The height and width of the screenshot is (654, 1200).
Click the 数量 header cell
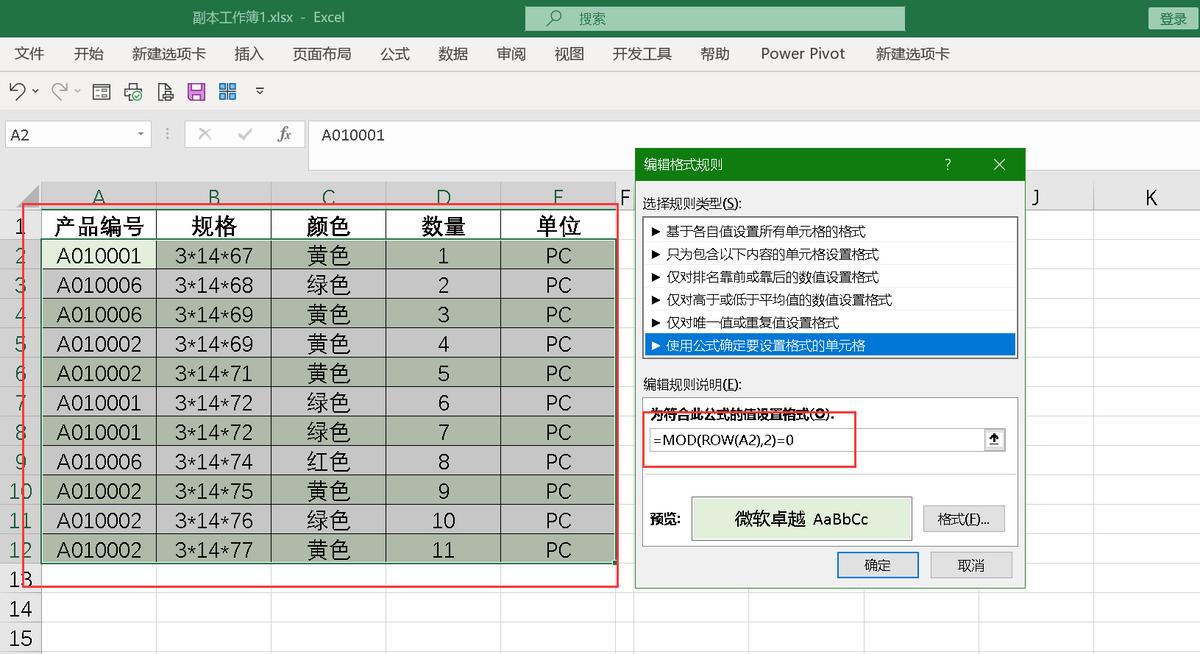pyautogui.click(x=443, y=225)
